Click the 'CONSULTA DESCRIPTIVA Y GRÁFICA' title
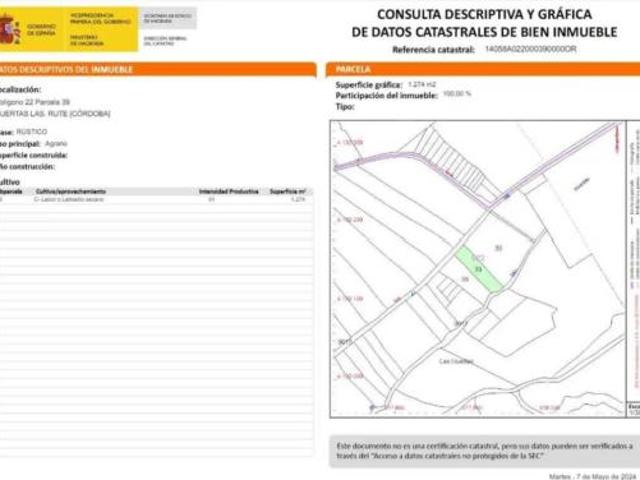Viewport: 640px width, 480px height. tap(484, 14)
